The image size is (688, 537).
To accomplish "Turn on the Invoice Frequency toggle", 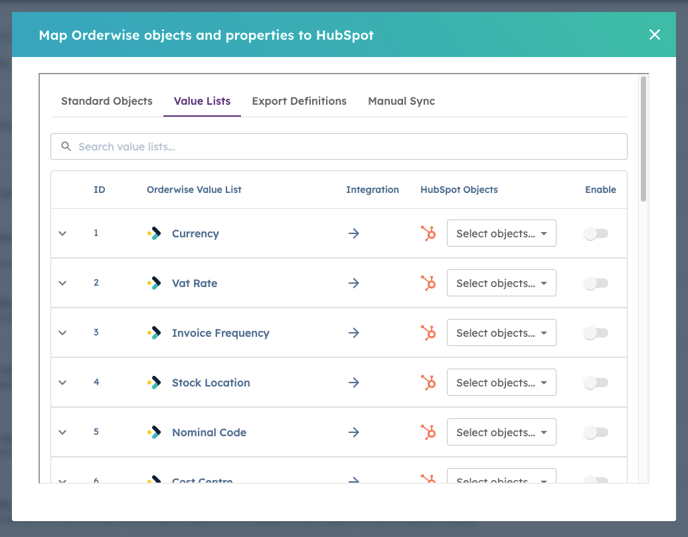I will 596,333.
